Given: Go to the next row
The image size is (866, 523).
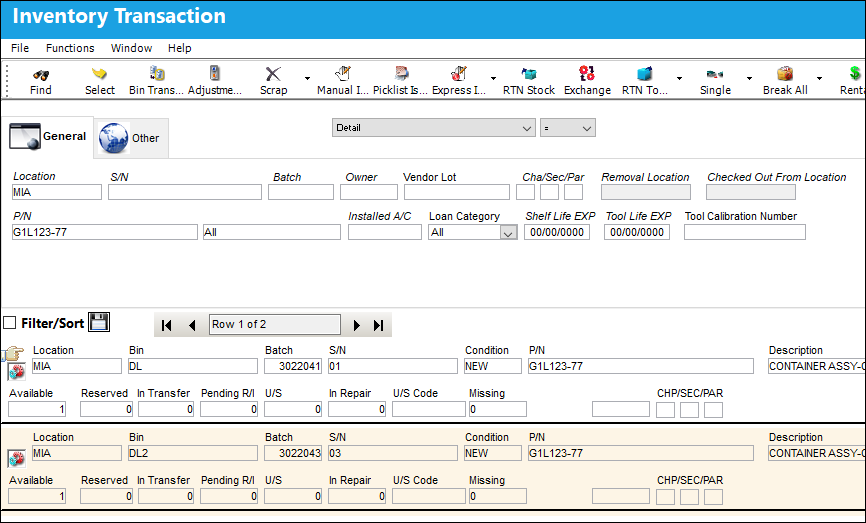Looking at the screenshot, I should click(356, 325).
